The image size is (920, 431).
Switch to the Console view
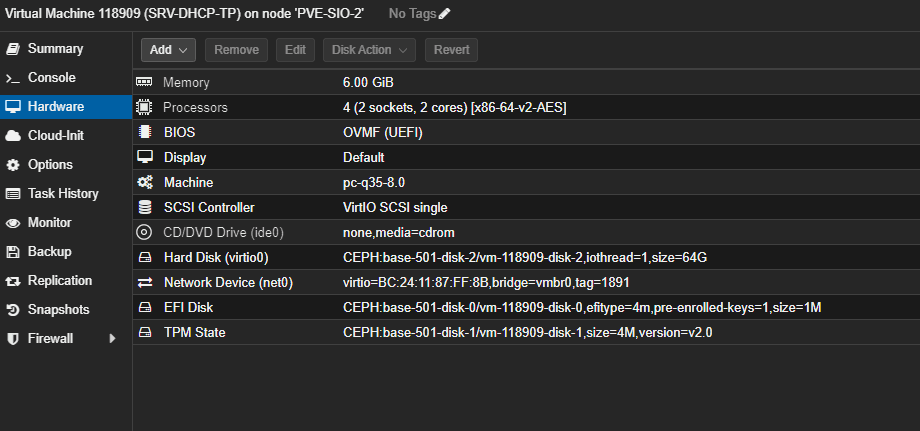coord(51,78)
